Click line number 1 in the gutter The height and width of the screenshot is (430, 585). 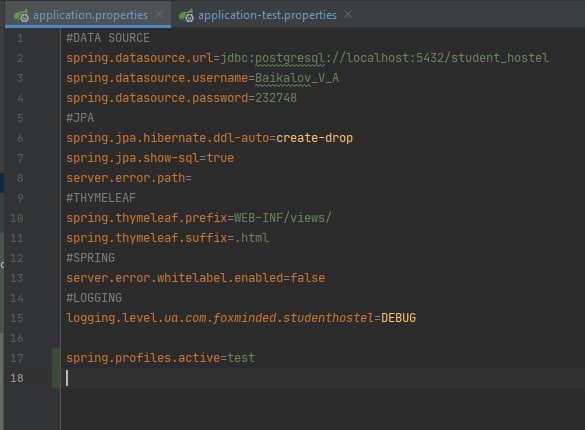(20, 38)
